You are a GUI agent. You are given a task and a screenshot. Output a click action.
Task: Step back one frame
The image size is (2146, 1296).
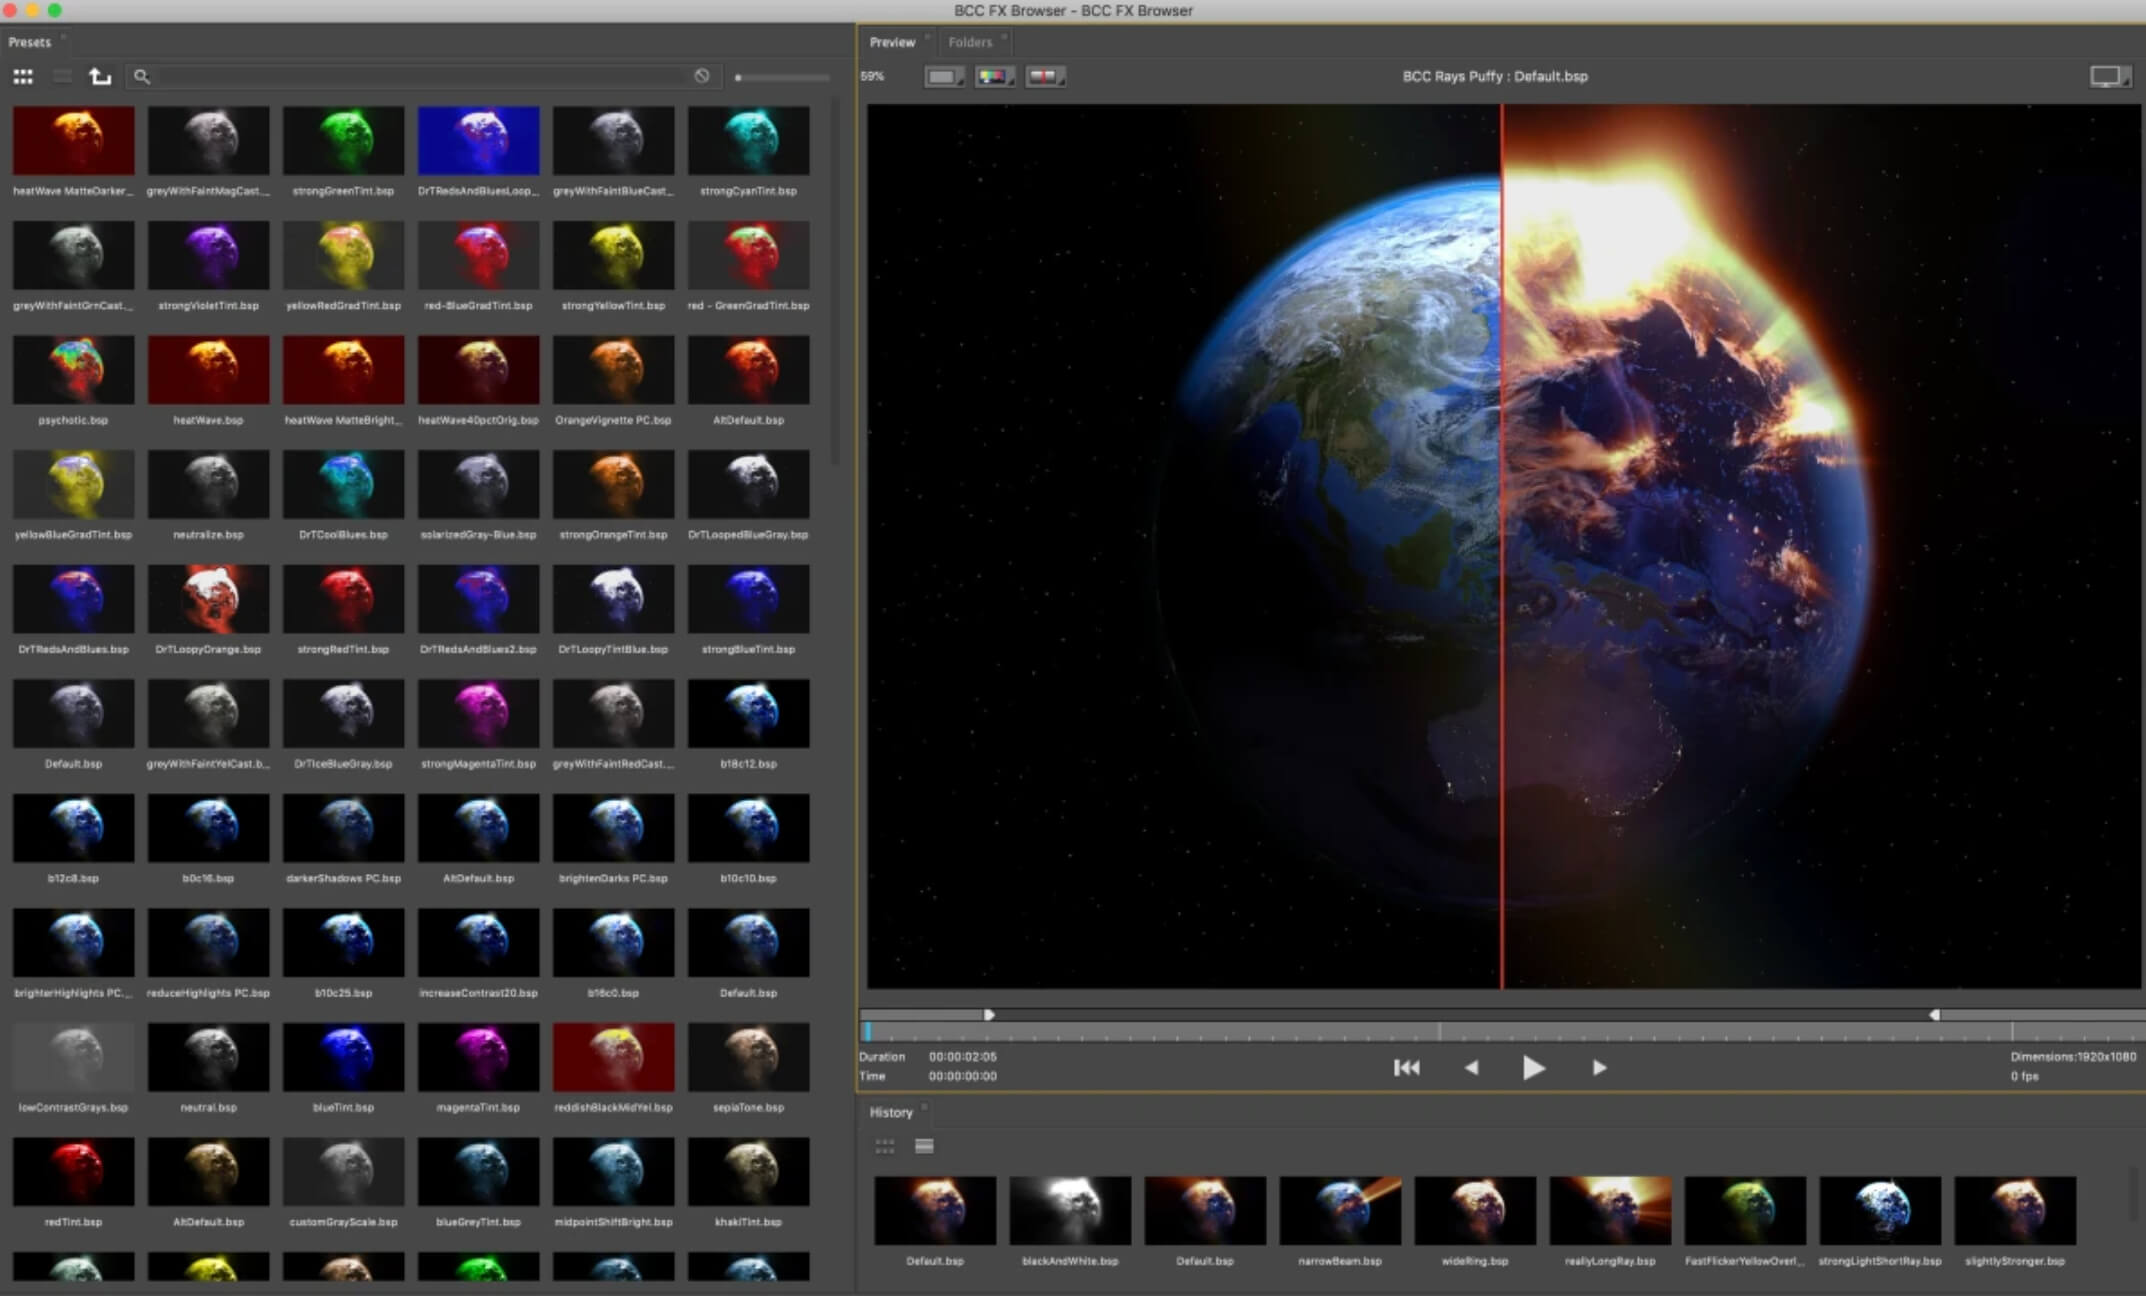[x=1471, y=1068]
